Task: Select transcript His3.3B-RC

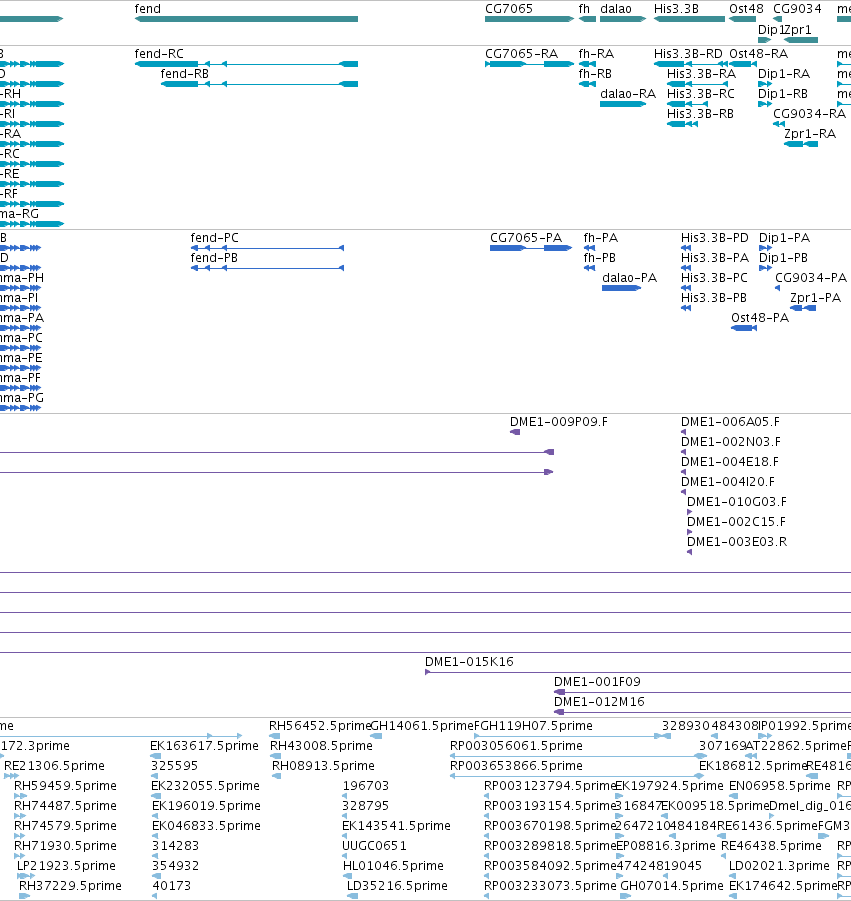Action: point(687,104)
